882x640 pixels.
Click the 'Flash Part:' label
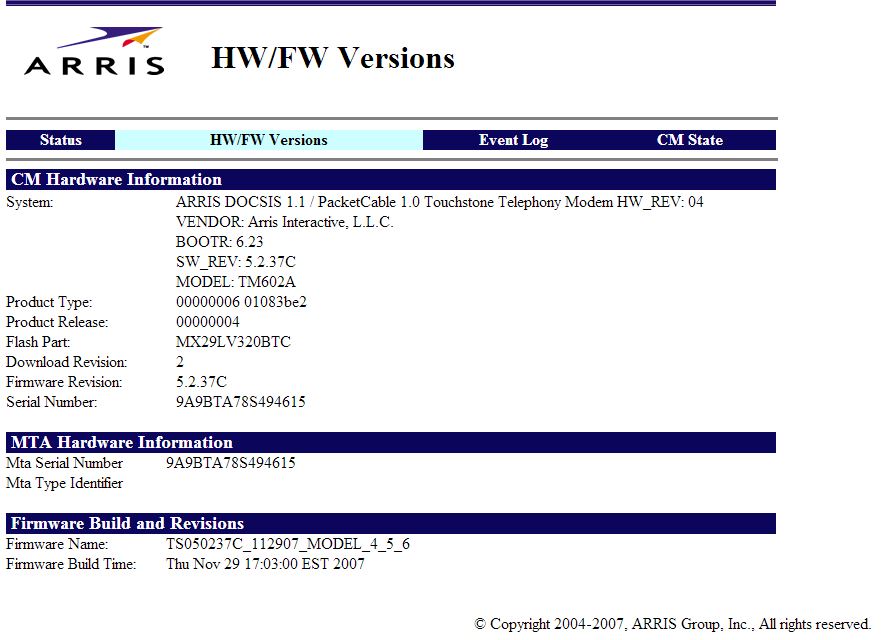[x=38, y=342]
